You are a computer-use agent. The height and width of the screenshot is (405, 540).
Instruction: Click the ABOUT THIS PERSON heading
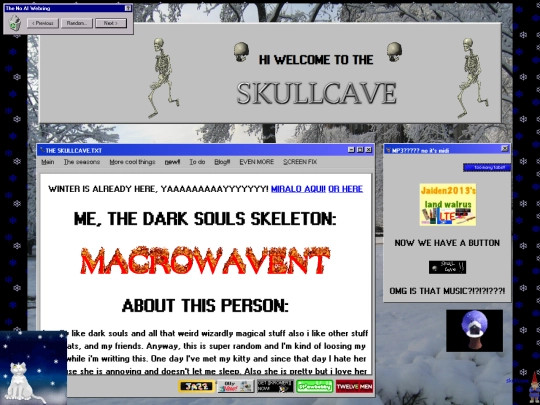[x=205, y=305]
